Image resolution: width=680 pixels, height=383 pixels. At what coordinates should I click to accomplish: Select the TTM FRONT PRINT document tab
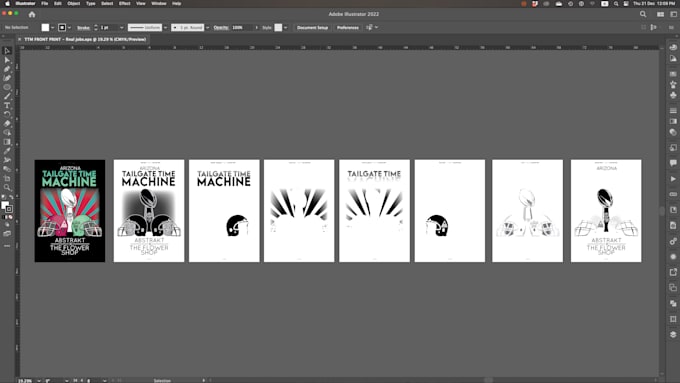(85, 39)
